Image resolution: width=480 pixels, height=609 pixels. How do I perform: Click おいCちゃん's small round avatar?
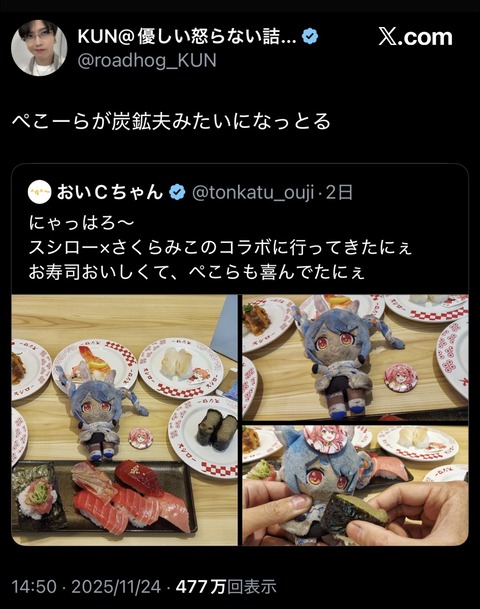(40, 192)
